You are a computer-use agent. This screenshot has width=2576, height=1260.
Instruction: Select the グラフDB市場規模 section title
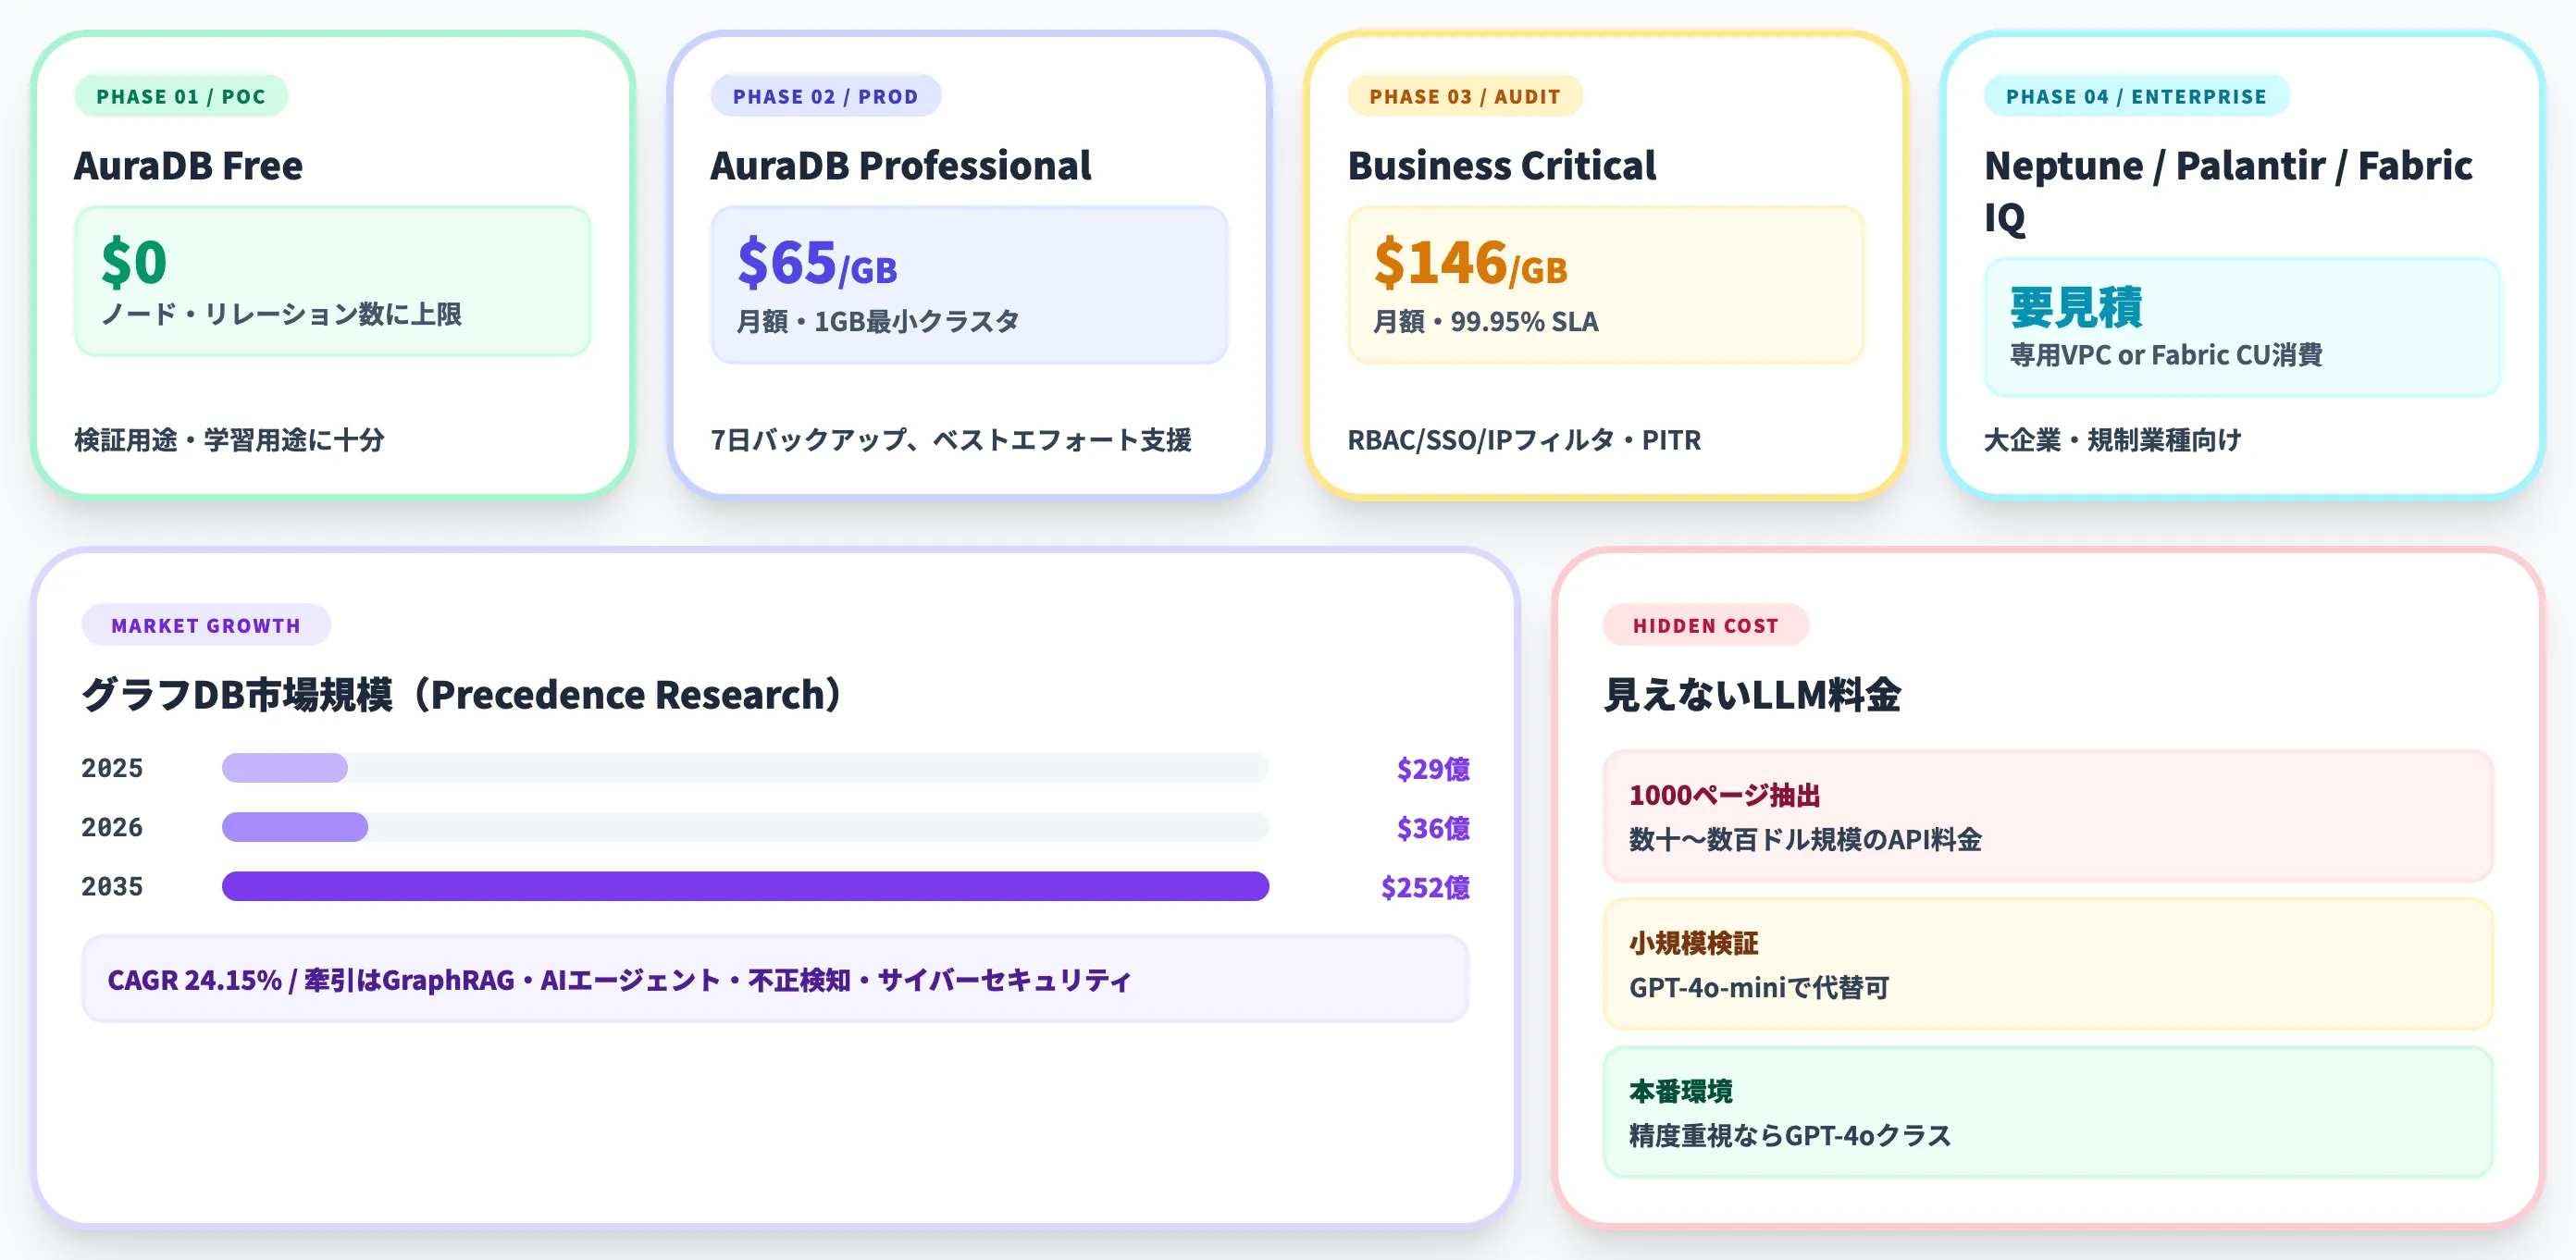click(x=460, y=693)
